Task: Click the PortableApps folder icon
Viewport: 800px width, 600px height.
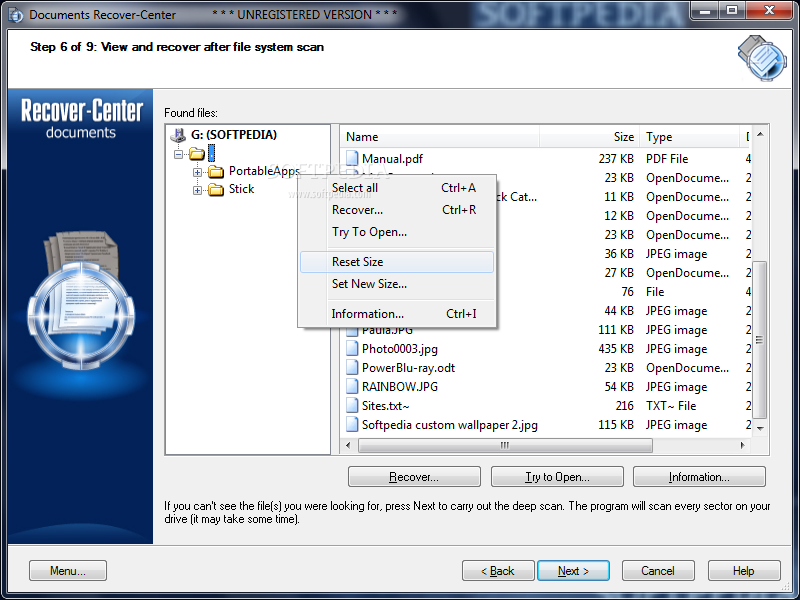Action: point(216,172)
